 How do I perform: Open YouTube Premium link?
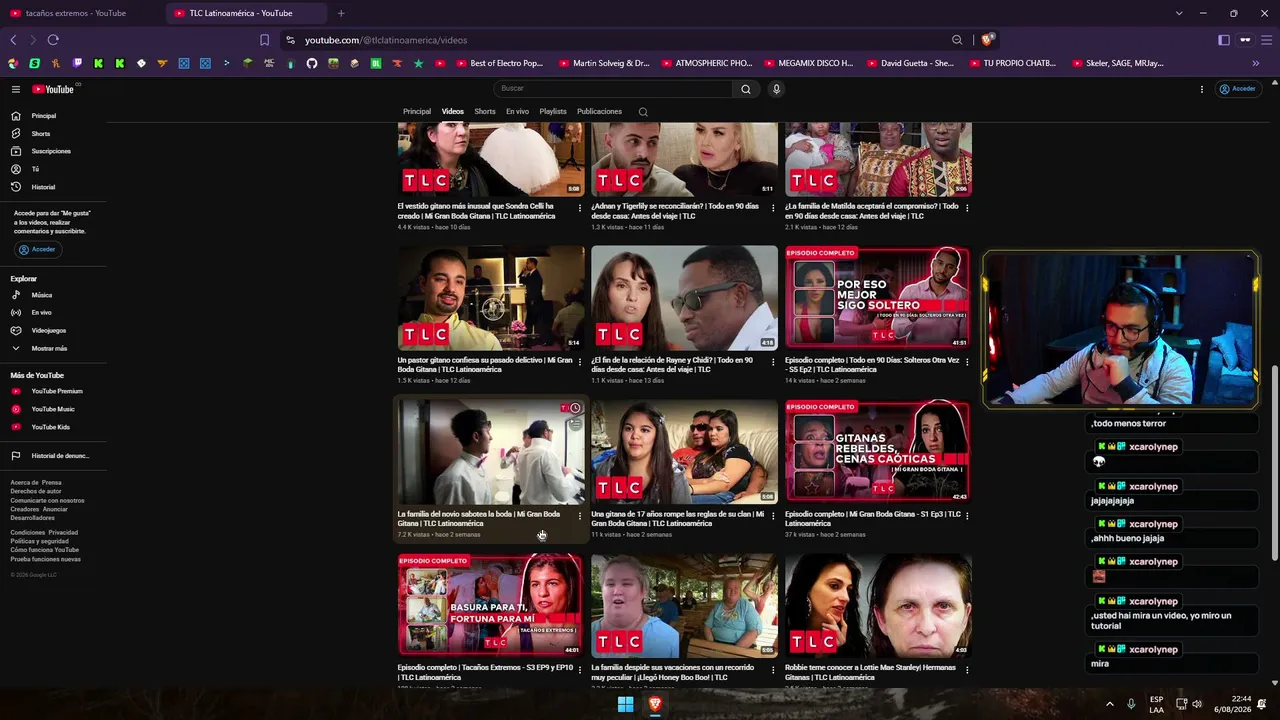[56, 391]
